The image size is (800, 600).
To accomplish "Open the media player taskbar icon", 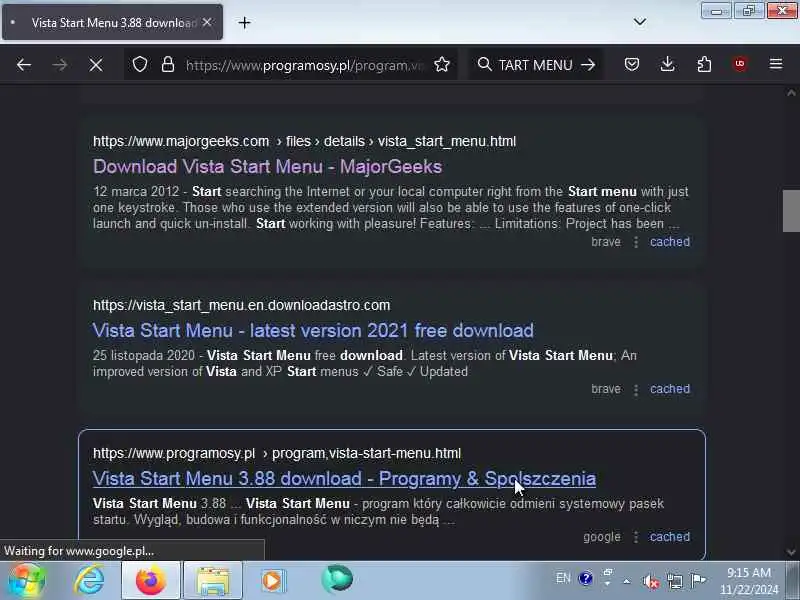I will tap(273, 581).
